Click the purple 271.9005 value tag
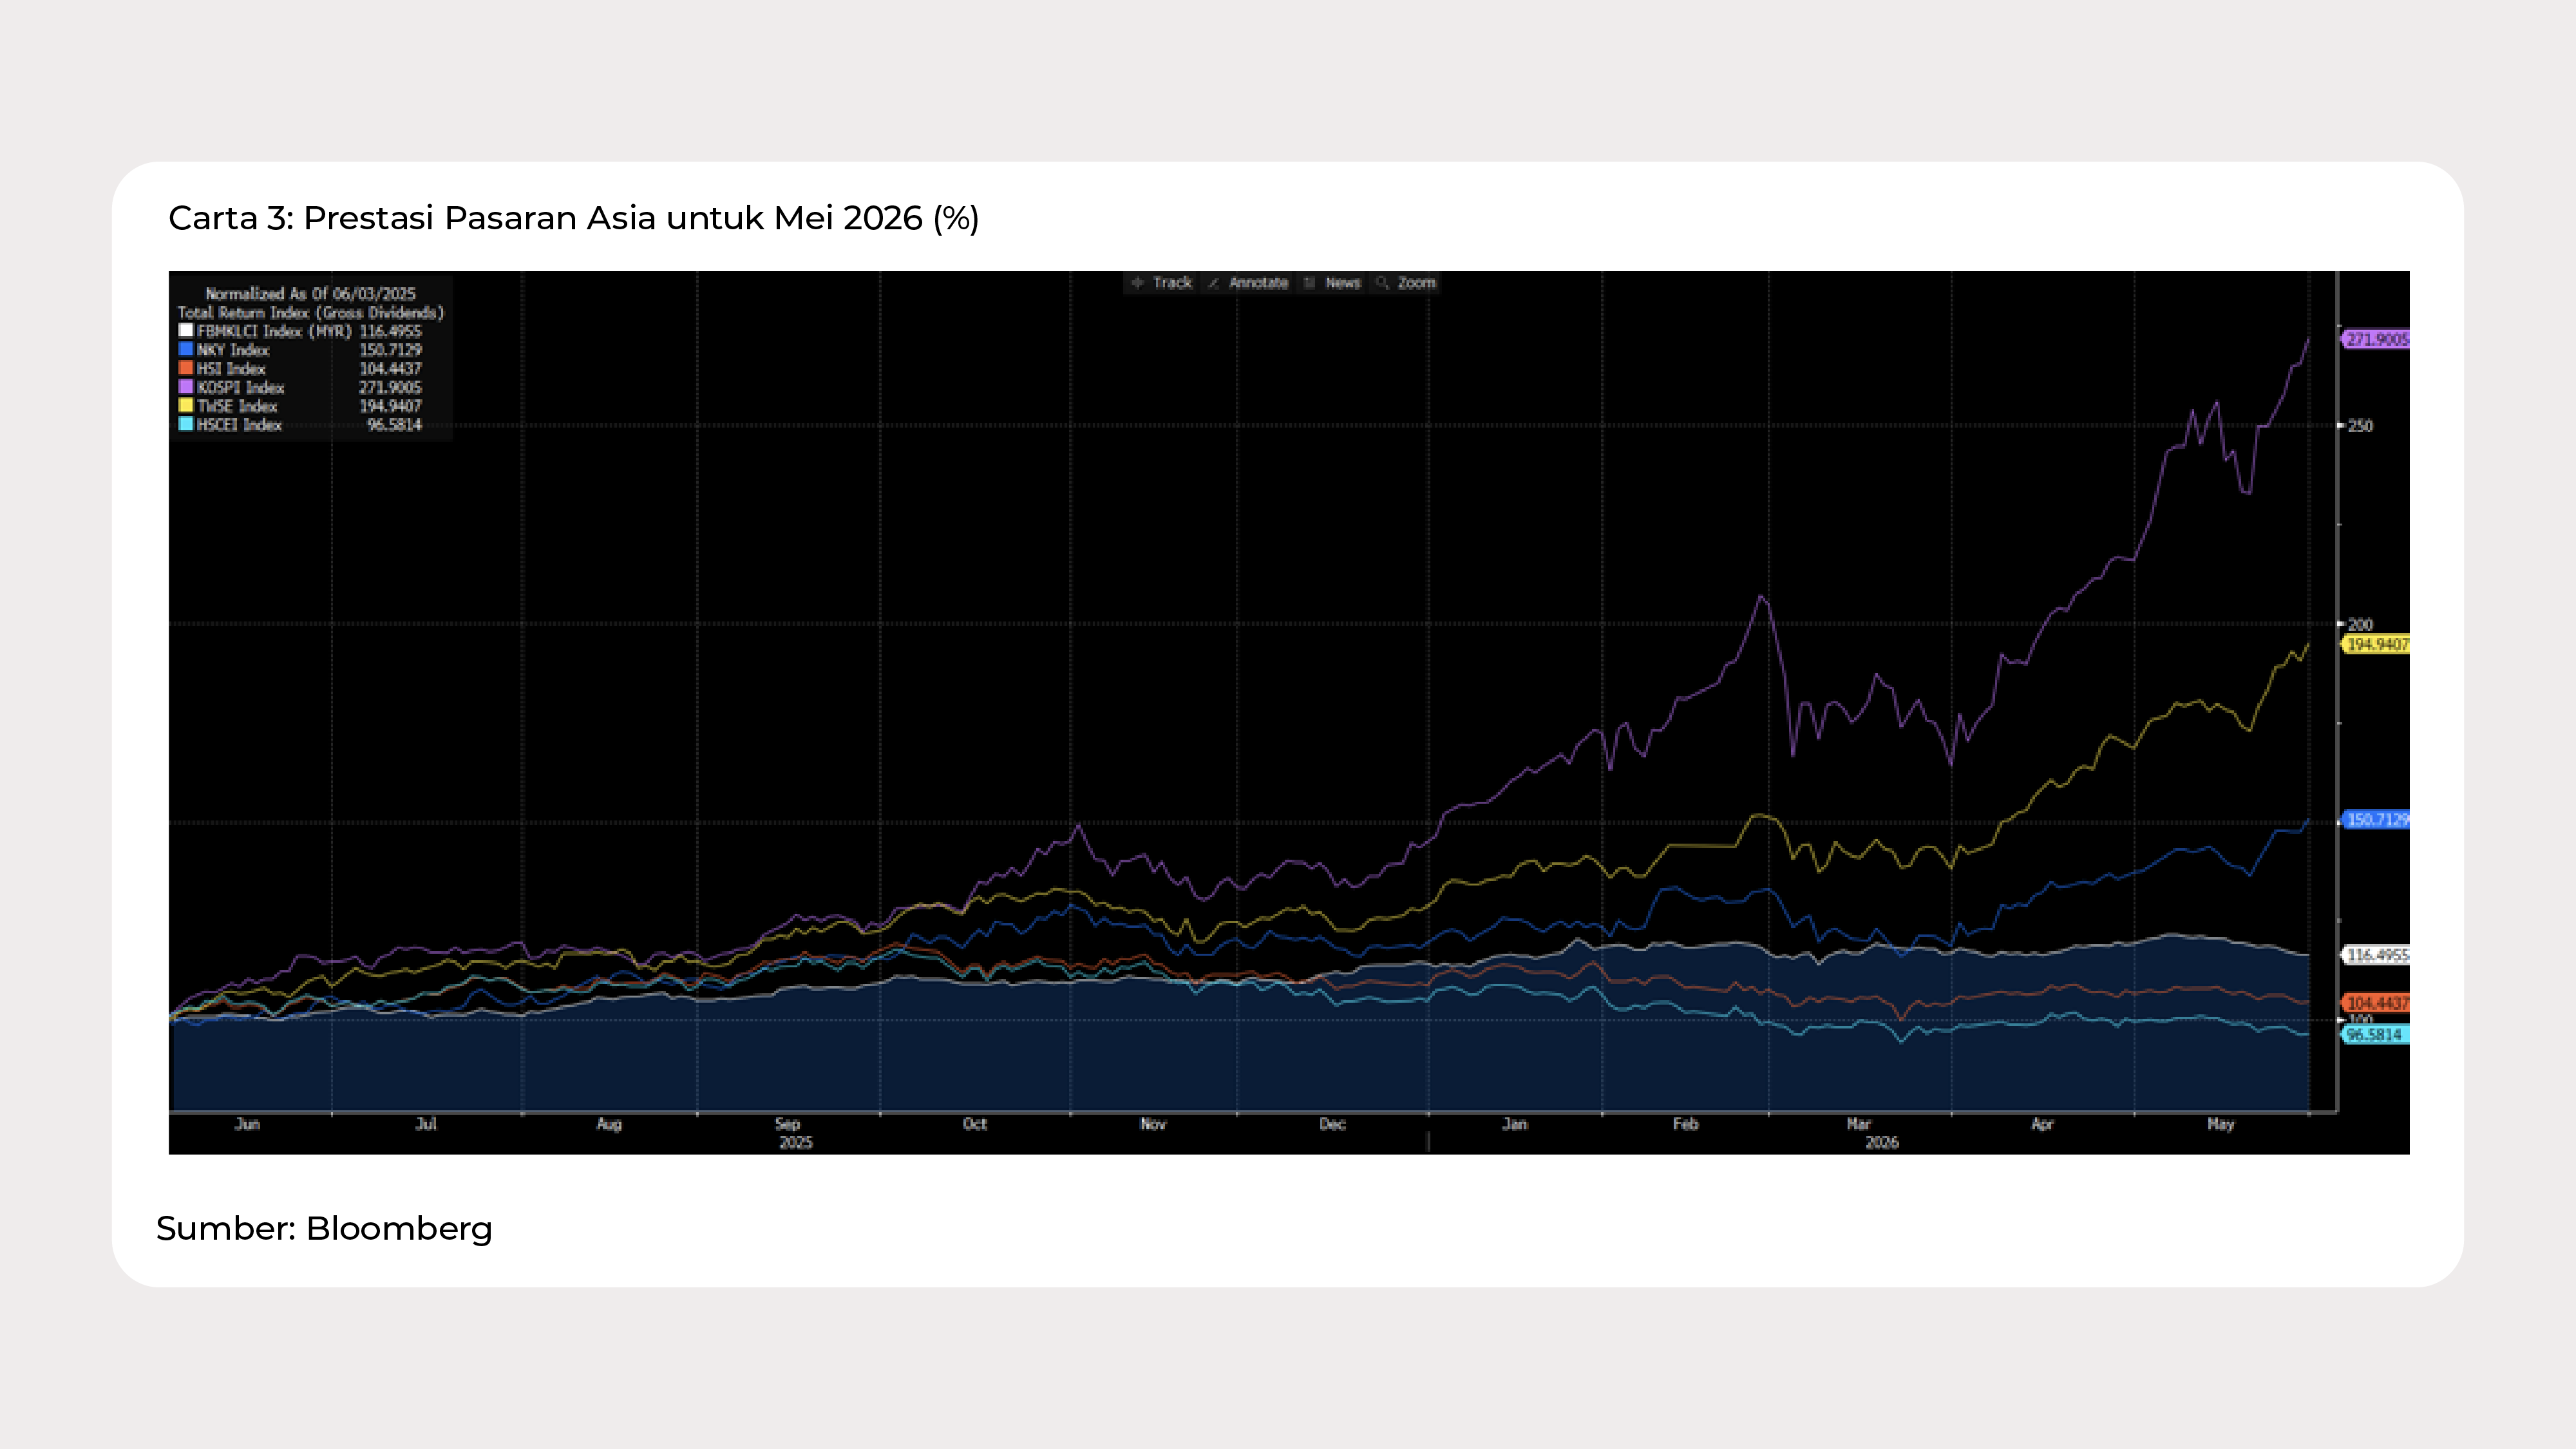 click(2376, 339)
